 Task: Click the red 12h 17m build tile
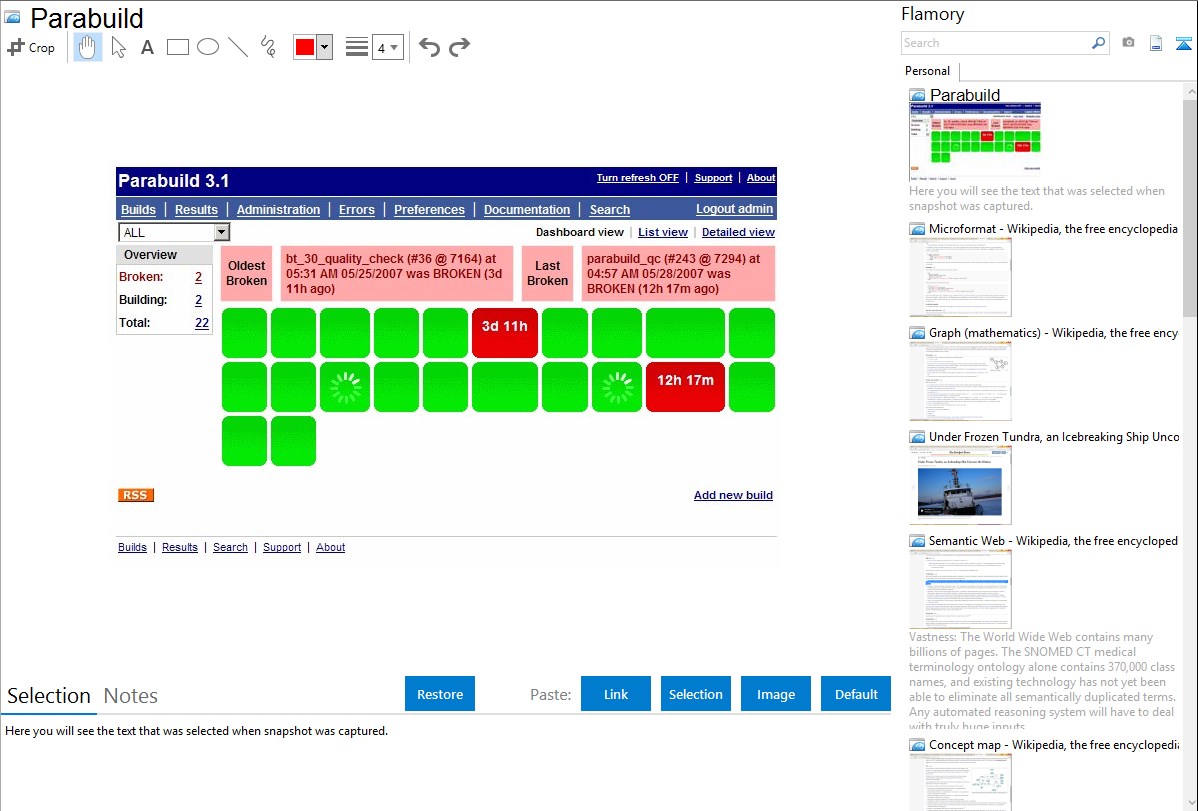pos(685,387)
